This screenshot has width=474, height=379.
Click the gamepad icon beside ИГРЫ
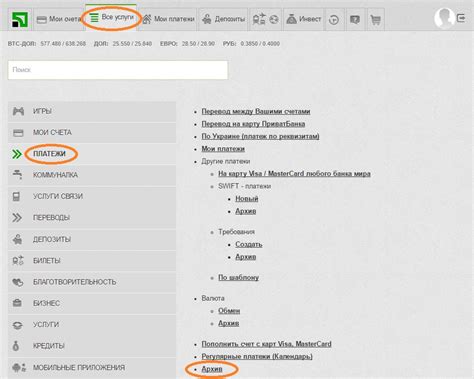[18, 111]
